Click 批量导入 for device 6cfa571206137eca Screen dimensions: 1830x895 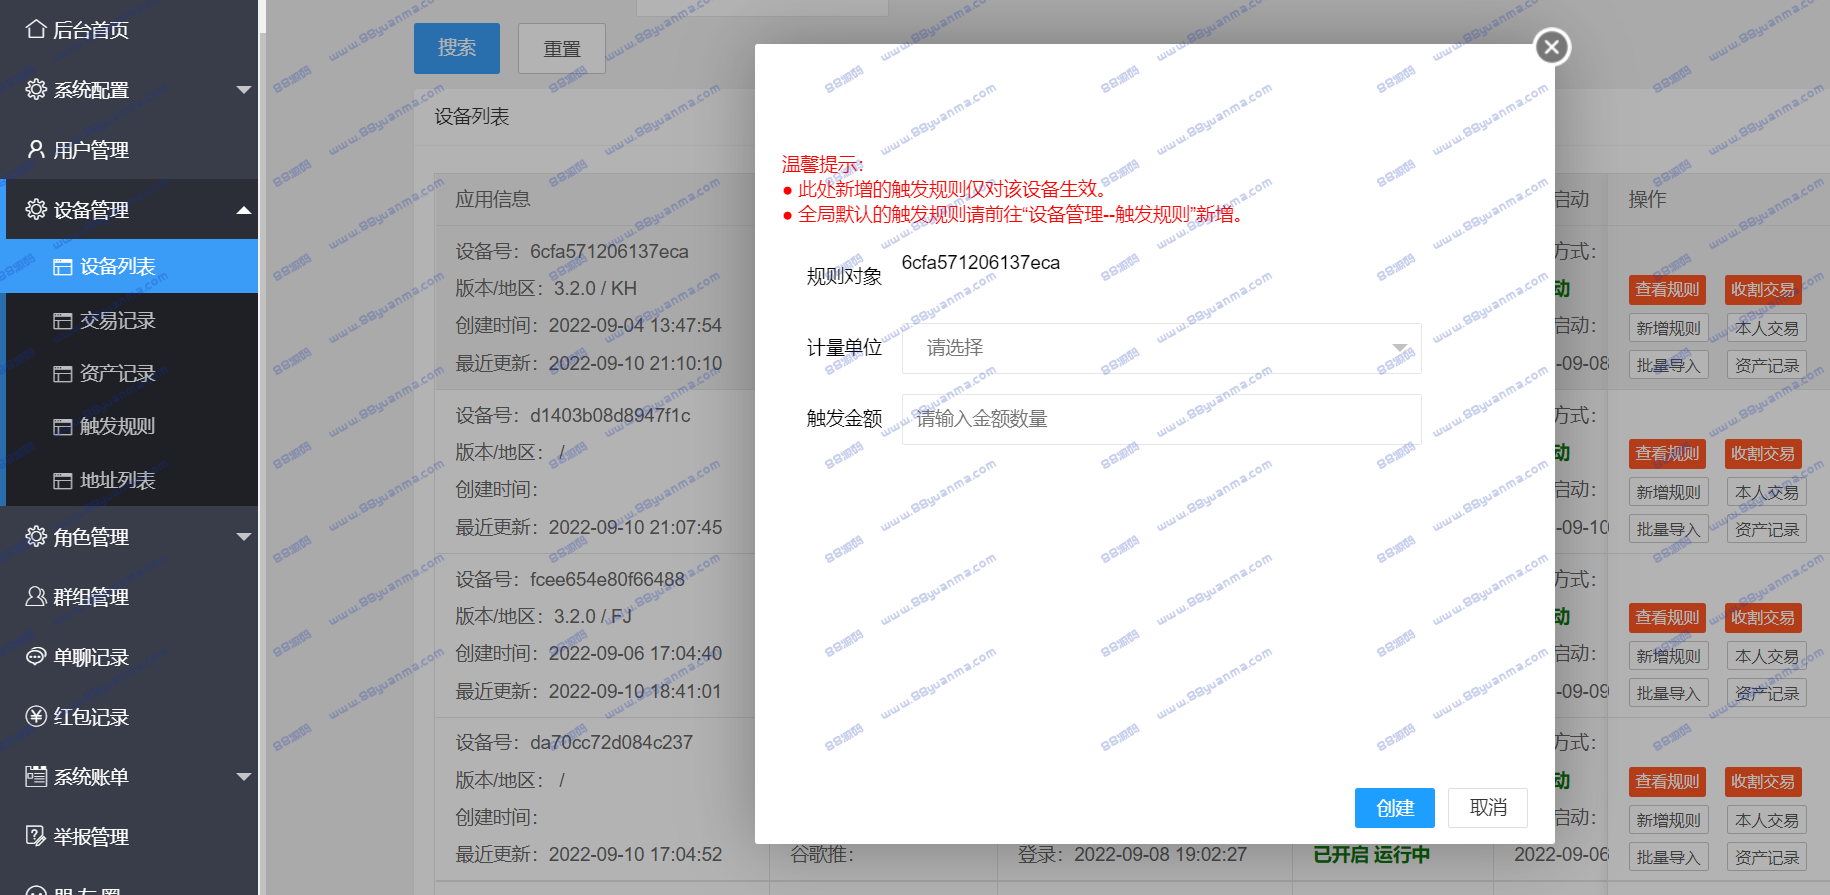(1668, 365)
